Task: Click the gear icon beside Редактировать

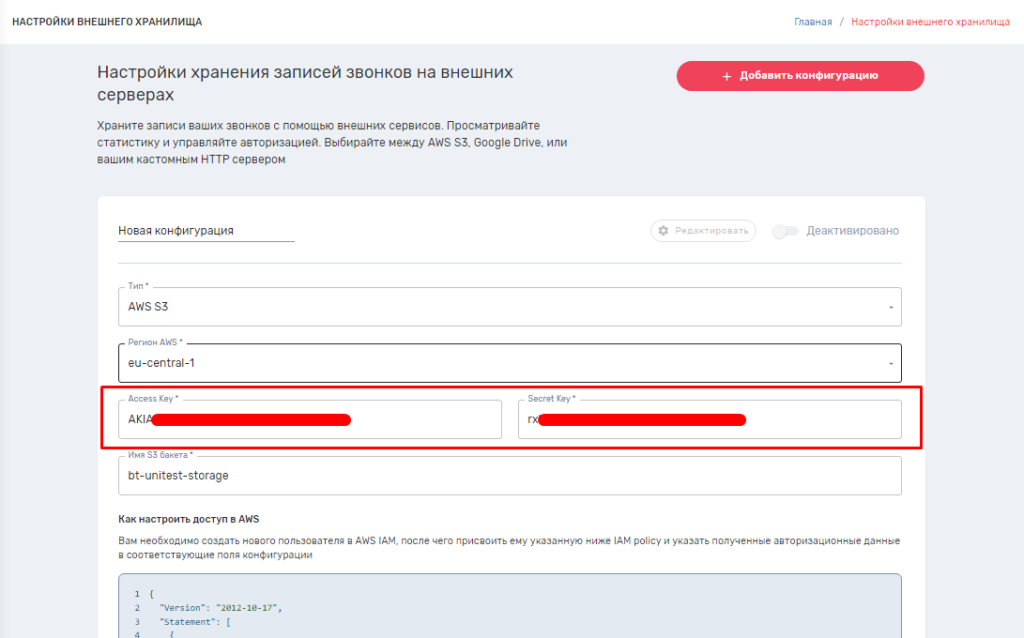Action: (x=663, y=231)
